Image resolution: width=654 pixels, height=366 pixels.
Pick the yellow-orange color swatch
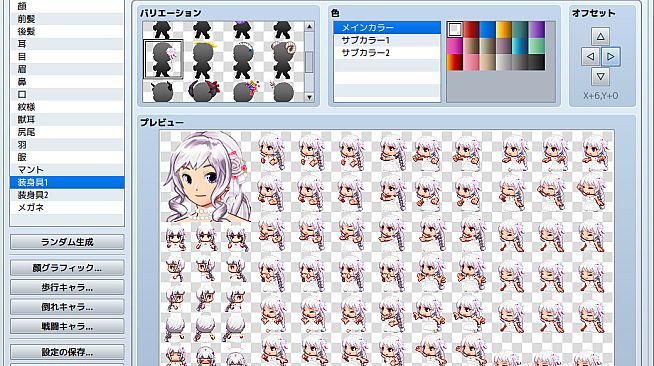click(x=504, y=30)
